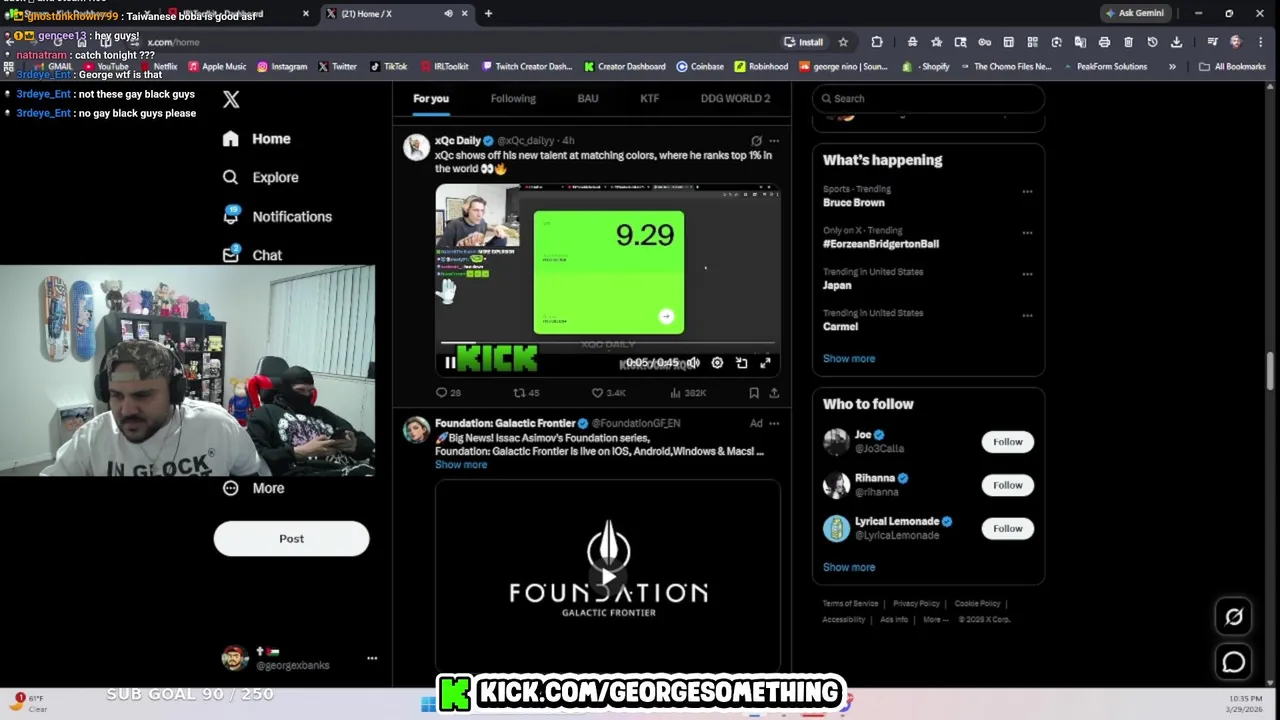Open account menu next to @georgexbanks
Viewport: 1280px width, 720px height.
[372, 658]
